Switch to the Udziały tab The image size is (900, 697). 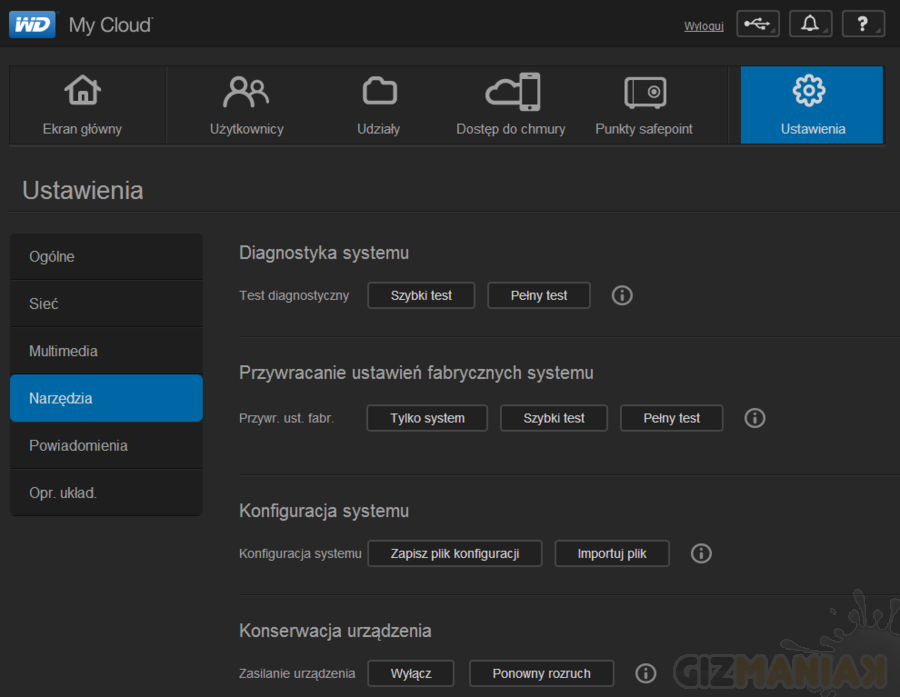(379, 105)
